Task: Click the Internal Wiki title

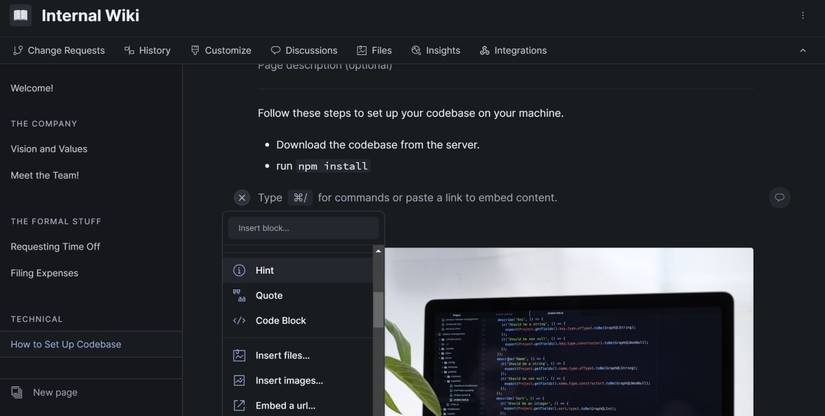Action: [90, 16]
